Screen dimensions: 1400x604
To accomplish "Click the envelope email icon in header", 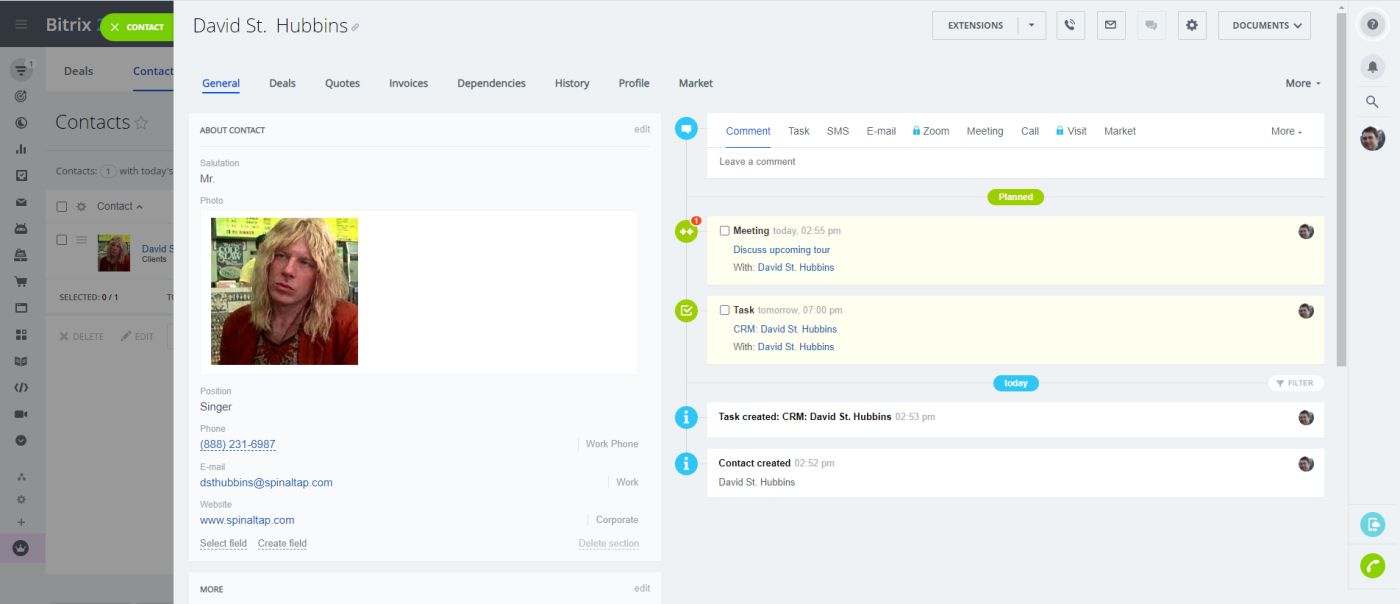I will point(1108,26).
